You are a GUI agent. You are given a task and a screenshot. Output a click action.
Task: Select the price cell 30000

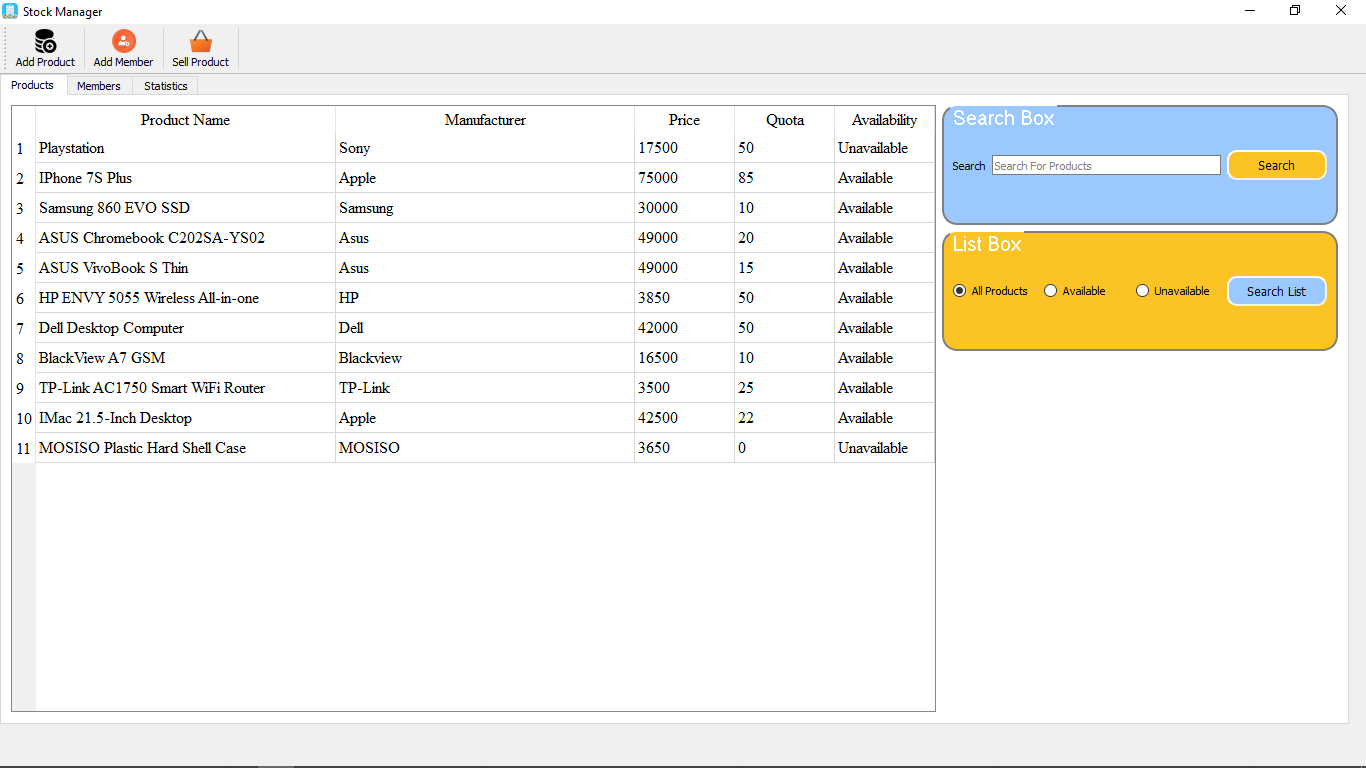pos(685,208)
